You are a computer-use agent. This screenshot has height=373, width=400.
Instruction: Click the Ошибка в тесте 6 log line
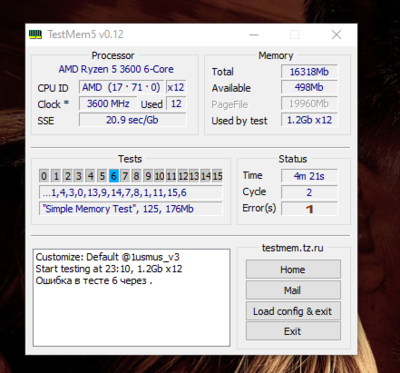point(94,280)
